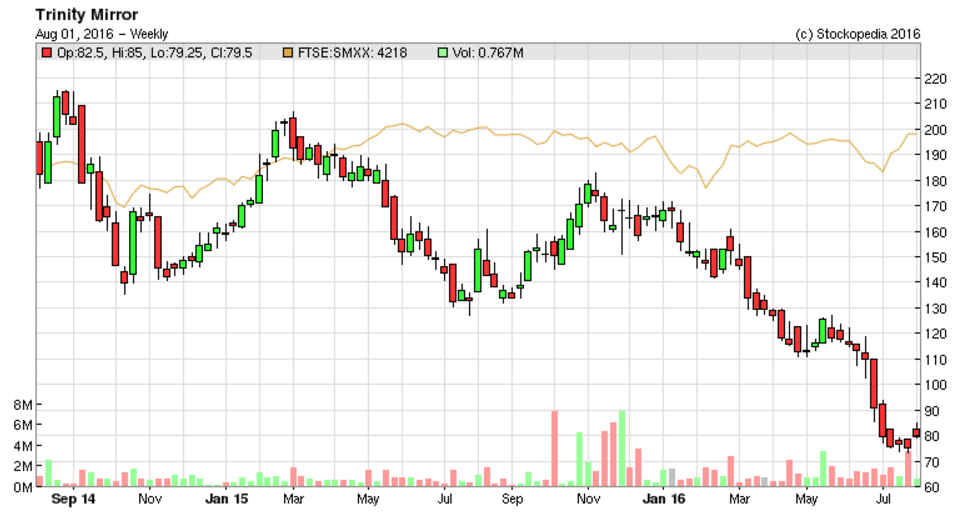This screenshot has height=519, width=960.
Task: Click the 'Vol: 0.767M' legend text
Action: click(x=488, y=53)
